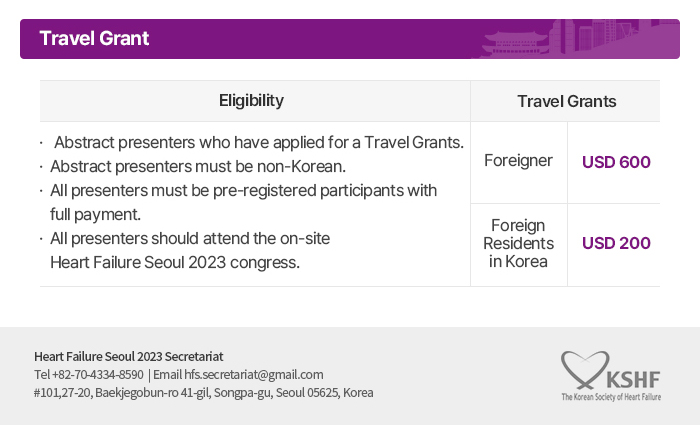700x425 pixels.
Task: Click the pre-registered participants bullet
Action: point(238,202)
